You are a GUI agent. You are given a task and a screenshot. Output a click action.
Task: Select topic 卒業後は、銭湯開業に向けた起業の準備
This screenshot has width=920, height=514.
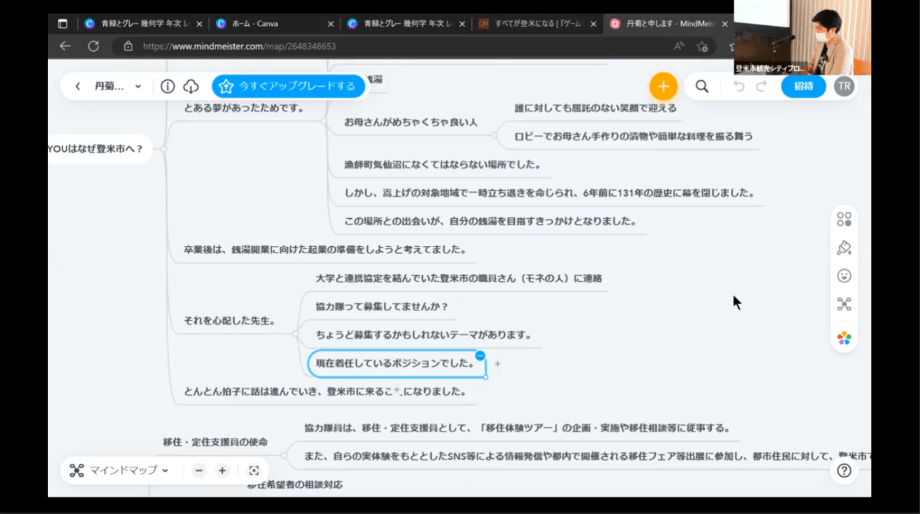point(326,250)
